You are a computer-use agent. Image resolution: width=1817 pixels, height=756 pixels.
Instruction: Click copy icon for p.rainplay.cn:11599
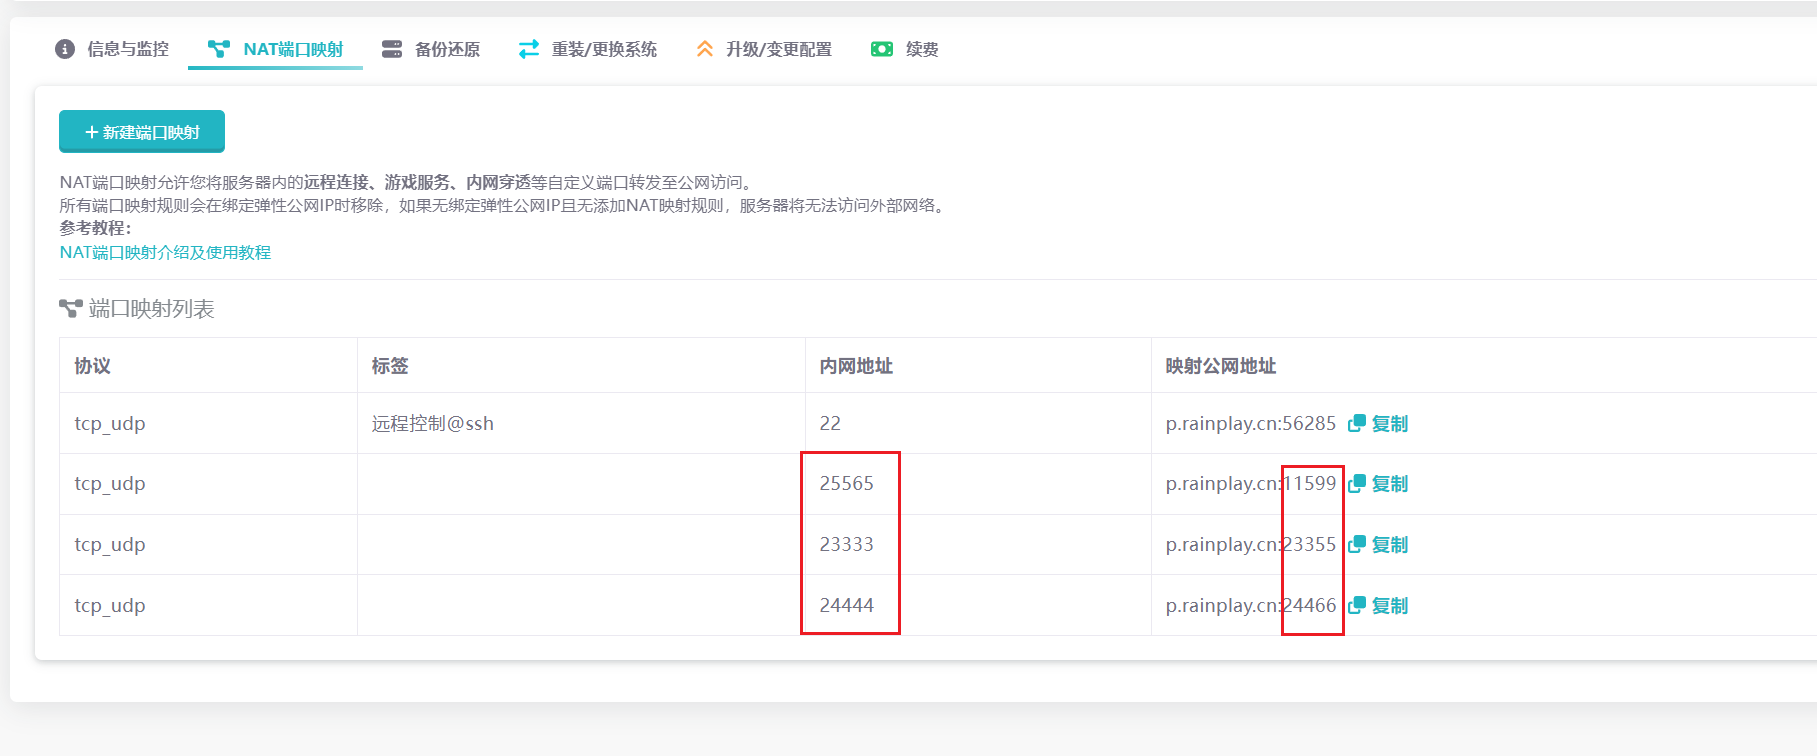tap(1356, 484)
